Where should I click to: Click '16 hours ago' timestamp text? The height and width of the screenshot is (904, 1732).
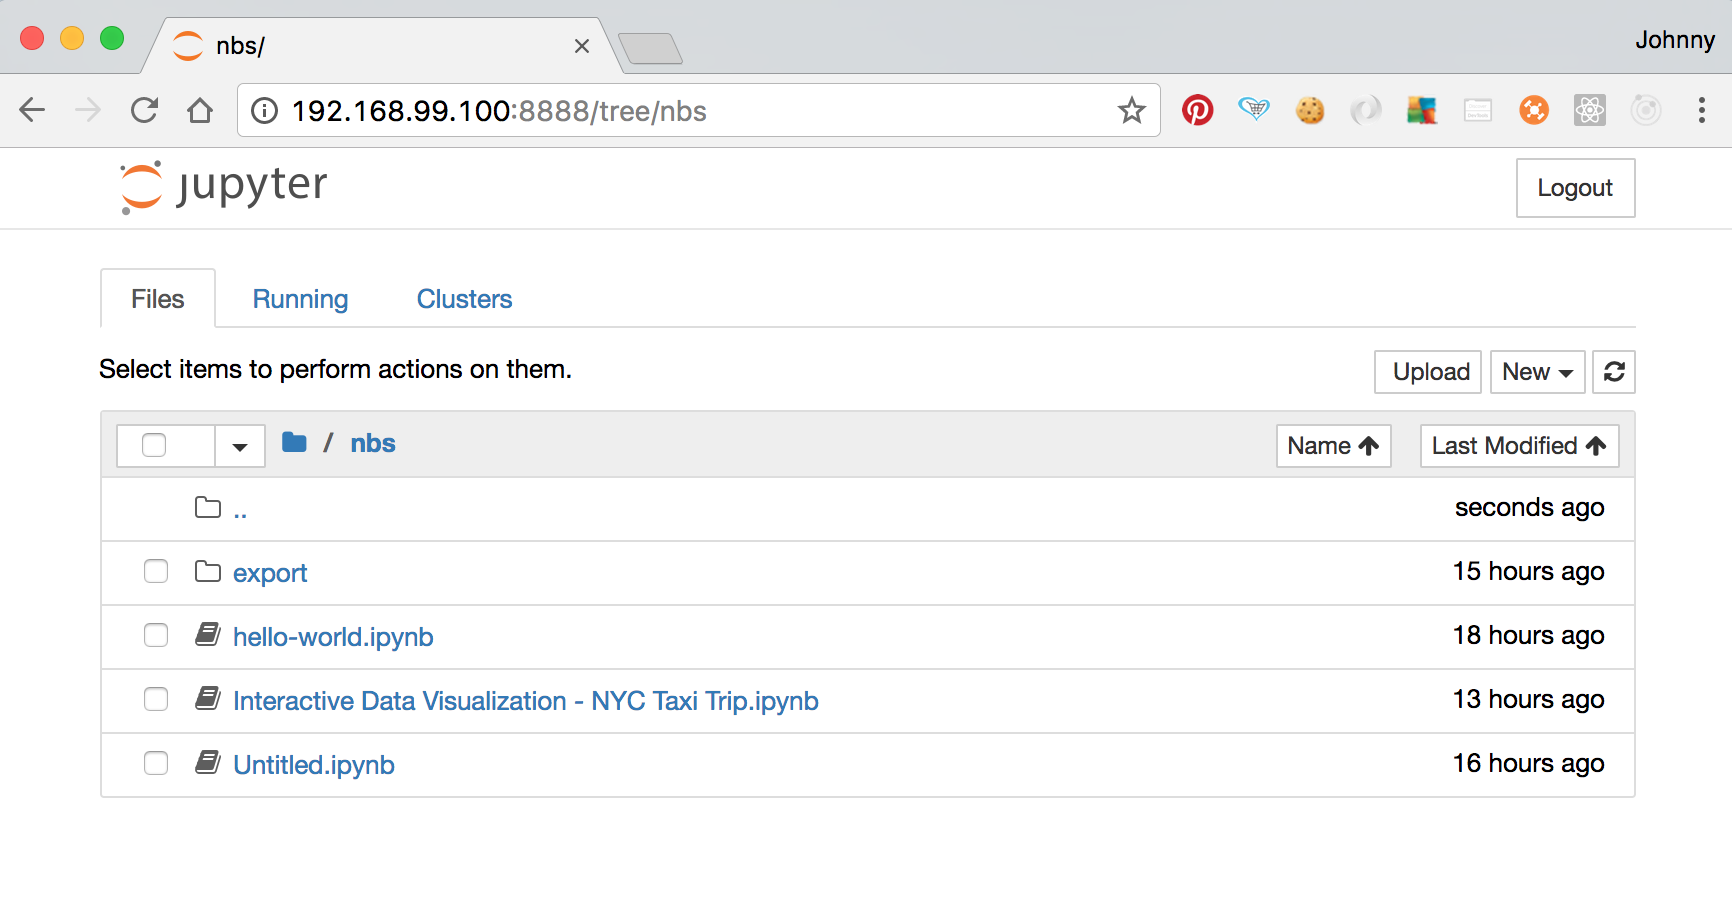click(1529, 763)
